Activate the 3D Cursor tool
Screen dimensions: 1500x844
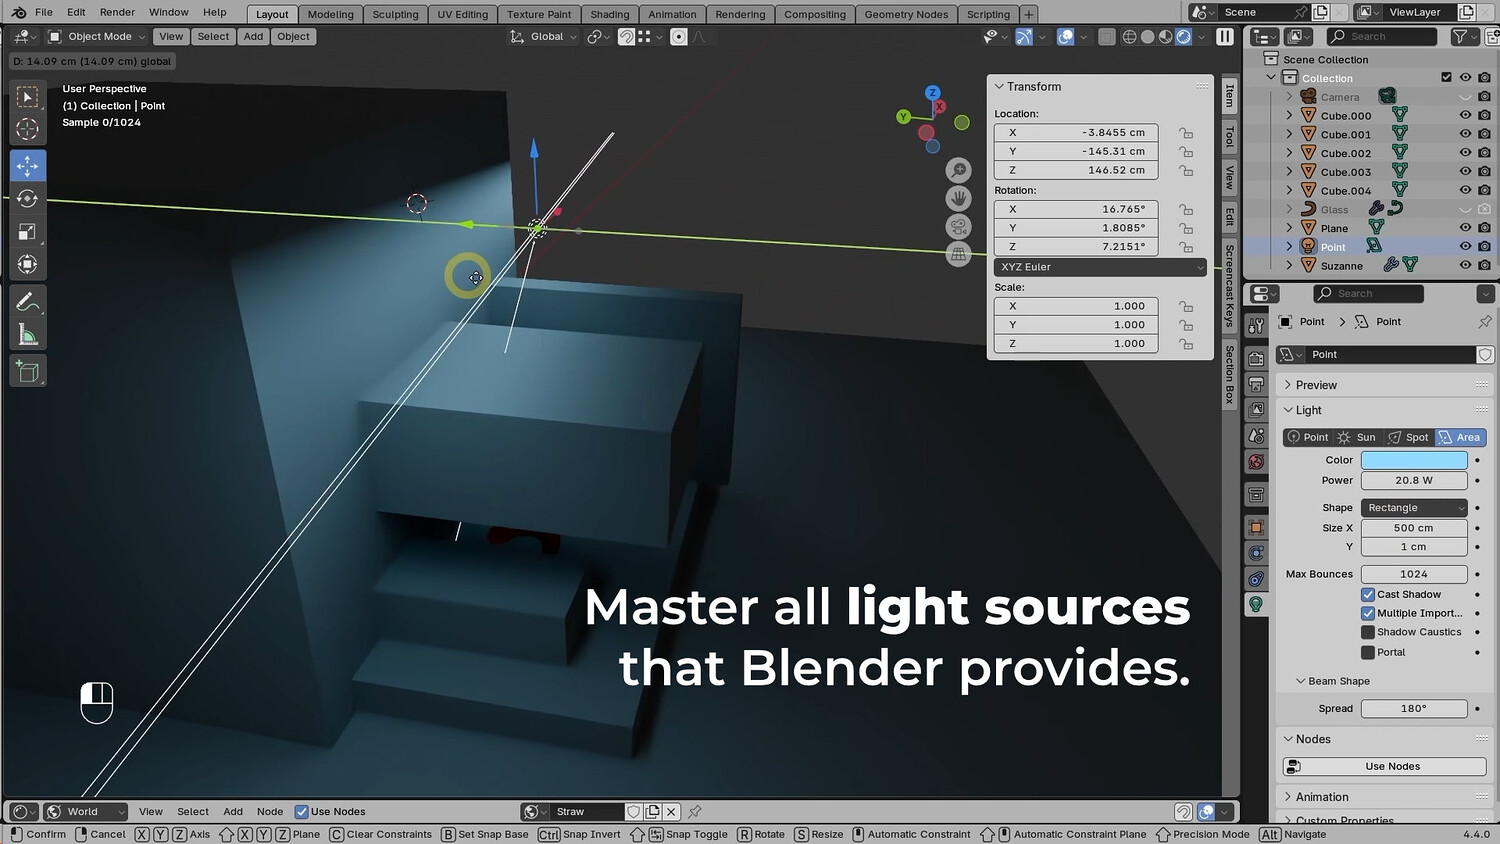pyautogui.click(x=28, y=130)
